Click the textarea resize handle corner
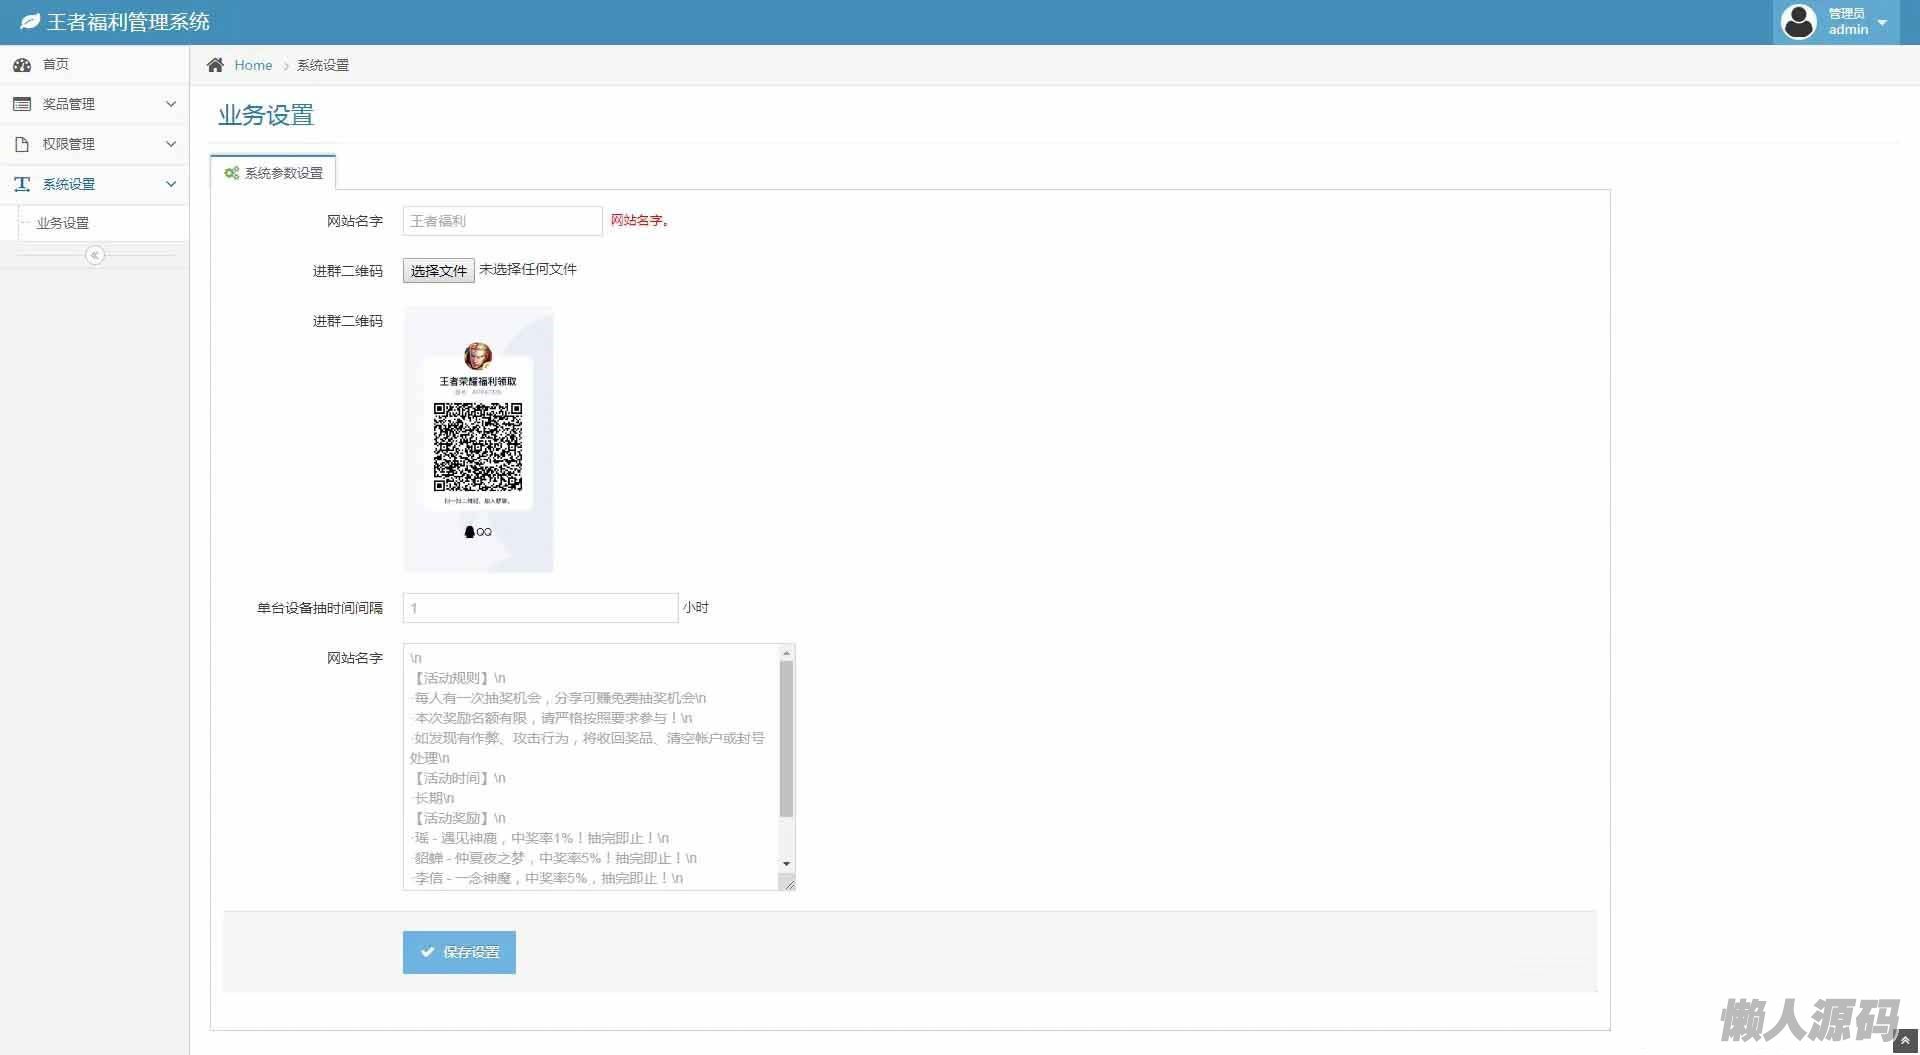1920x1055 pixels. click(788, 883)
